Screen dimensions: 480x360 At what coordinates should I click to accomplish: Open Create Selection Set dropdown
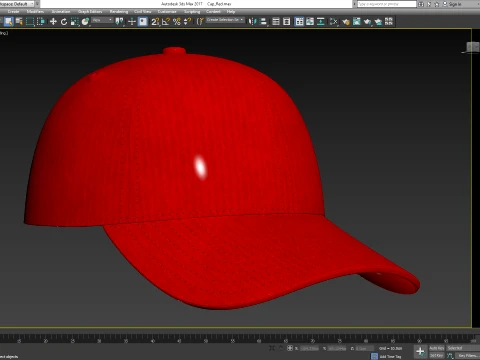(x=225, y=20)
